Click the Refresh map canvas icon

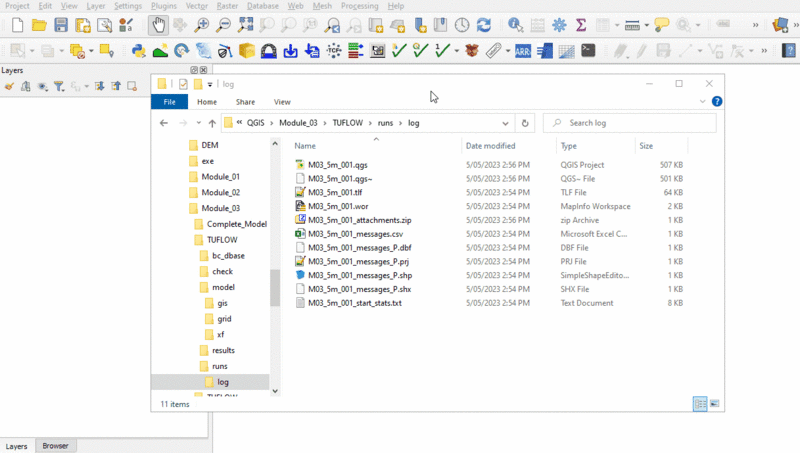[x=484, y=24]
